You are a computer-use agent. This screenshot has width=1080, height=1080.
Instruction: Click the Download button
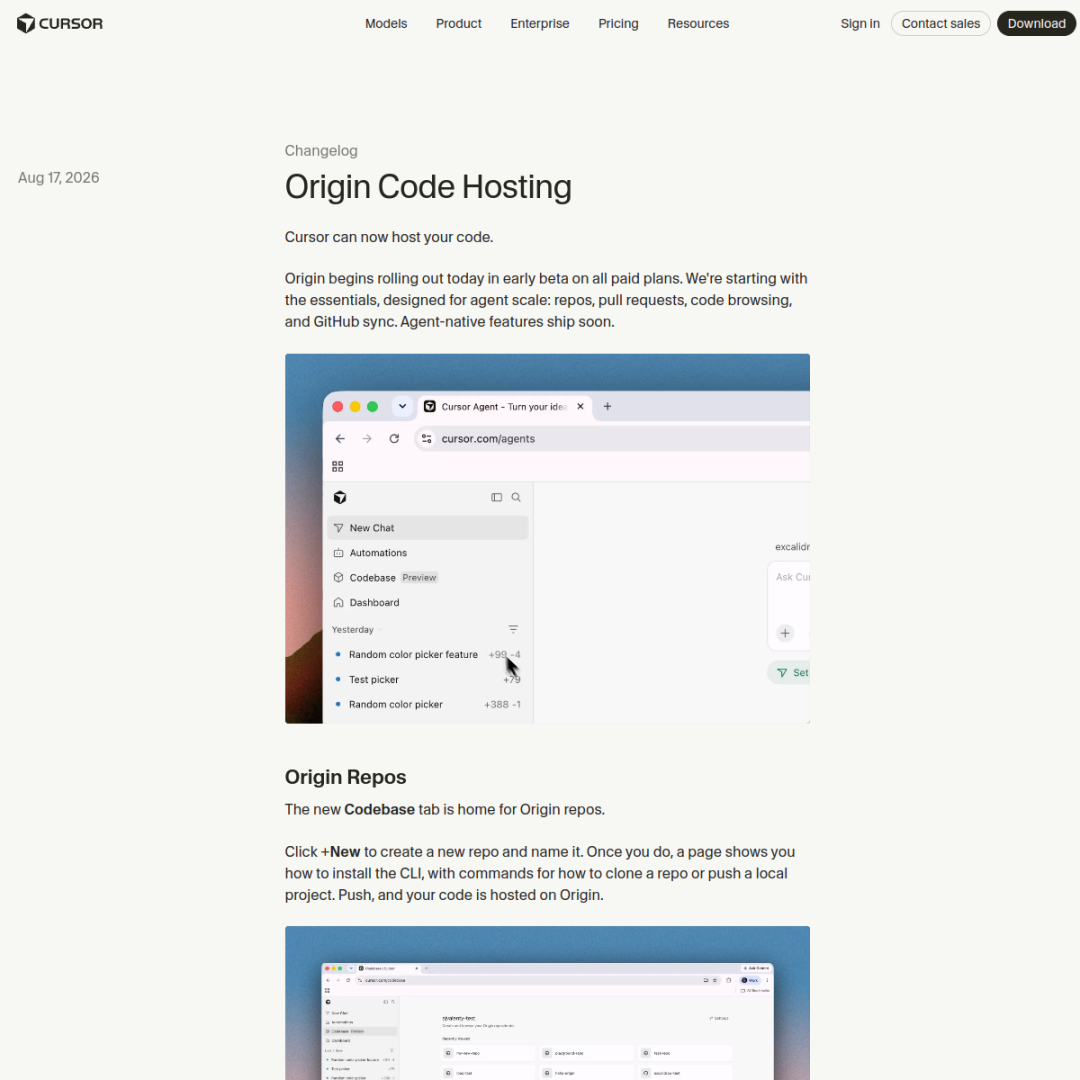(1037, 23)
